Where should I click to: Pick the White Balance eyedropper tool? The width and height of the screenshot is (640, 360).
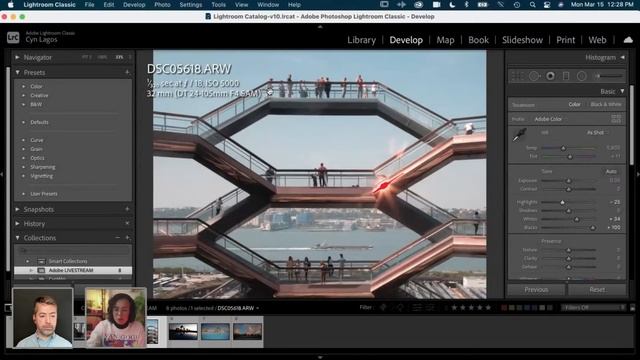[519, 135]
